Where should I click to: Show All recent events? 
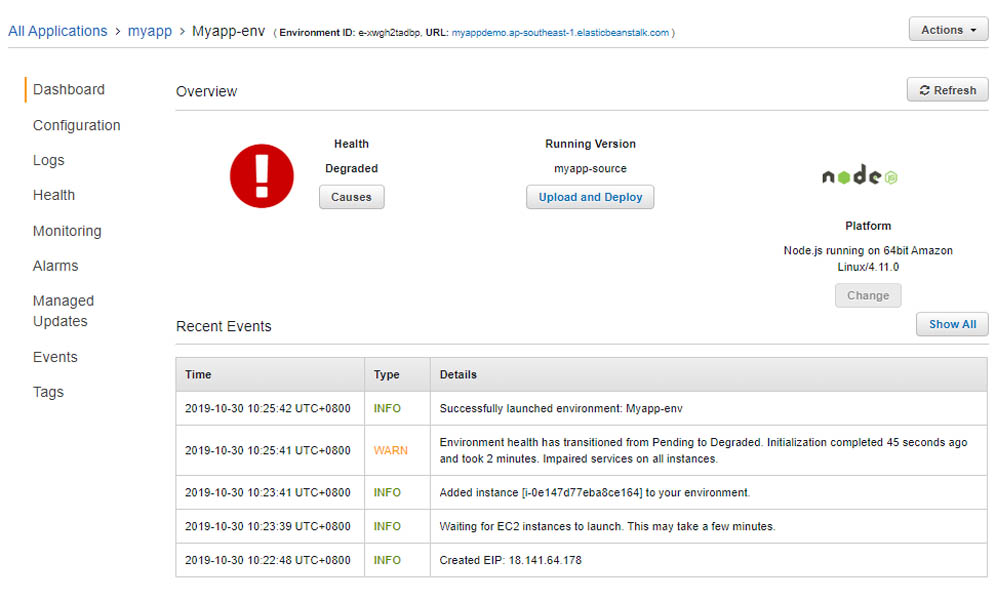pos(952,324)
